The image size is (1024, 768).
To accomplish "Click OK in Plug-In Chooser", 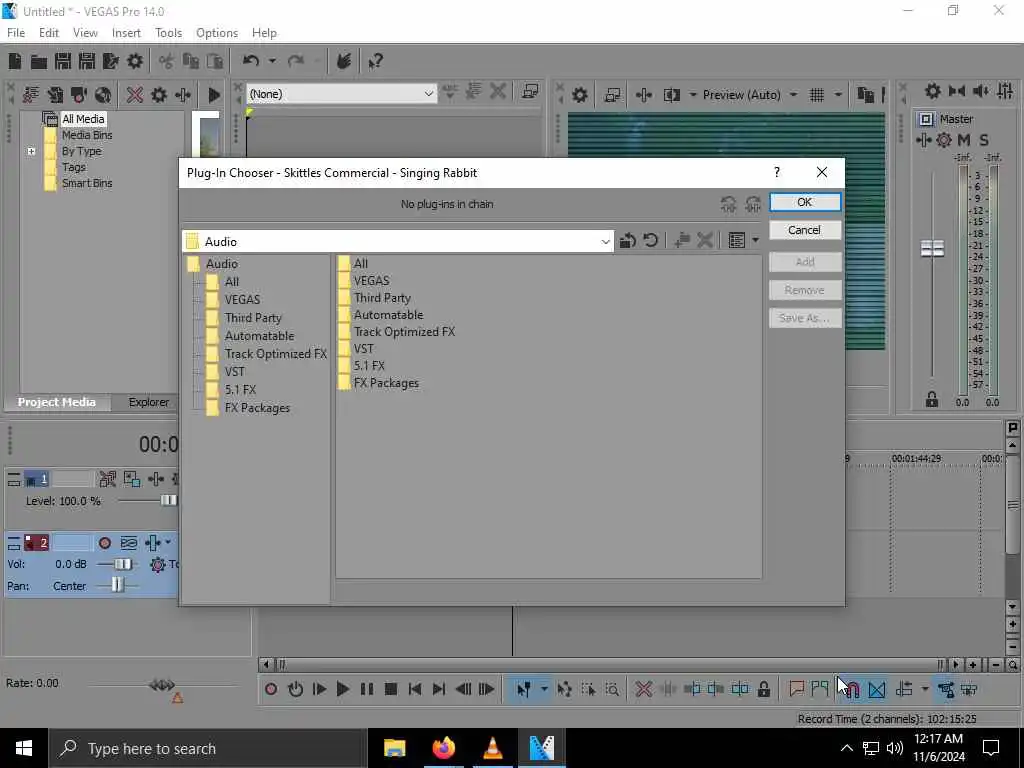I will tap(805, 202).
